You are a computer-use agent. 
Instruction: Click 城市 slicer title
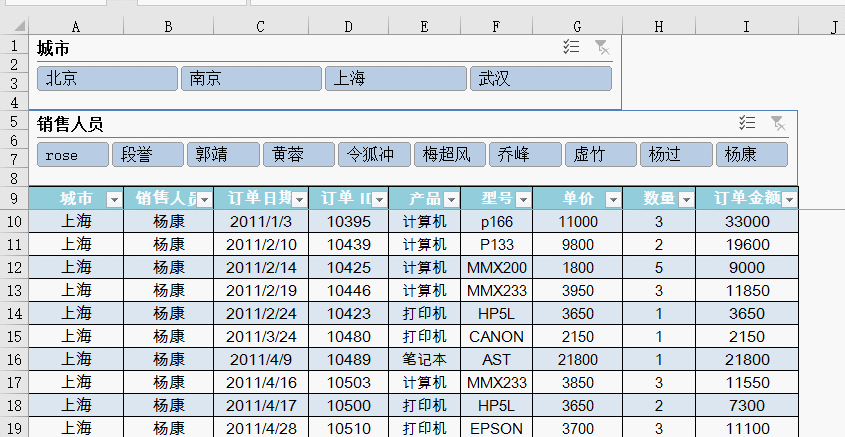[x=53, y=48]
